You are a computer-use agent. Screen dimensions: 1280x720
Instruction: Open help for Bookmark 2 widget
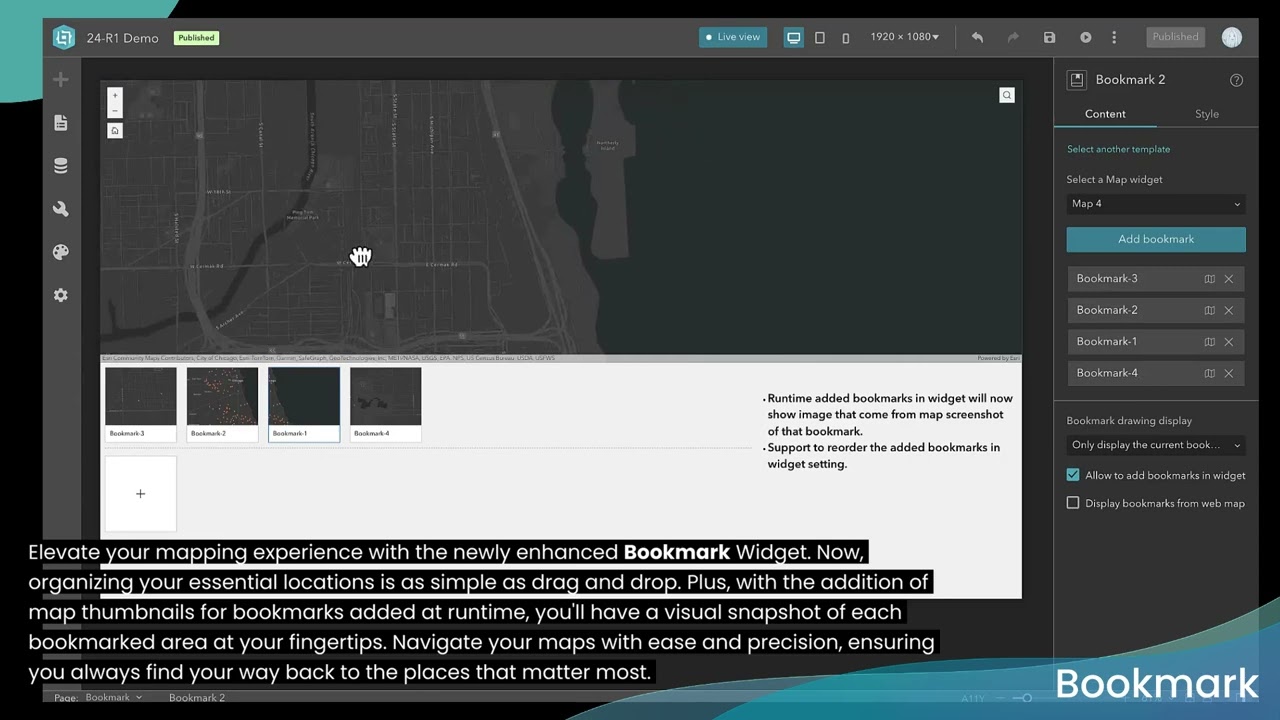point(1236,80)
